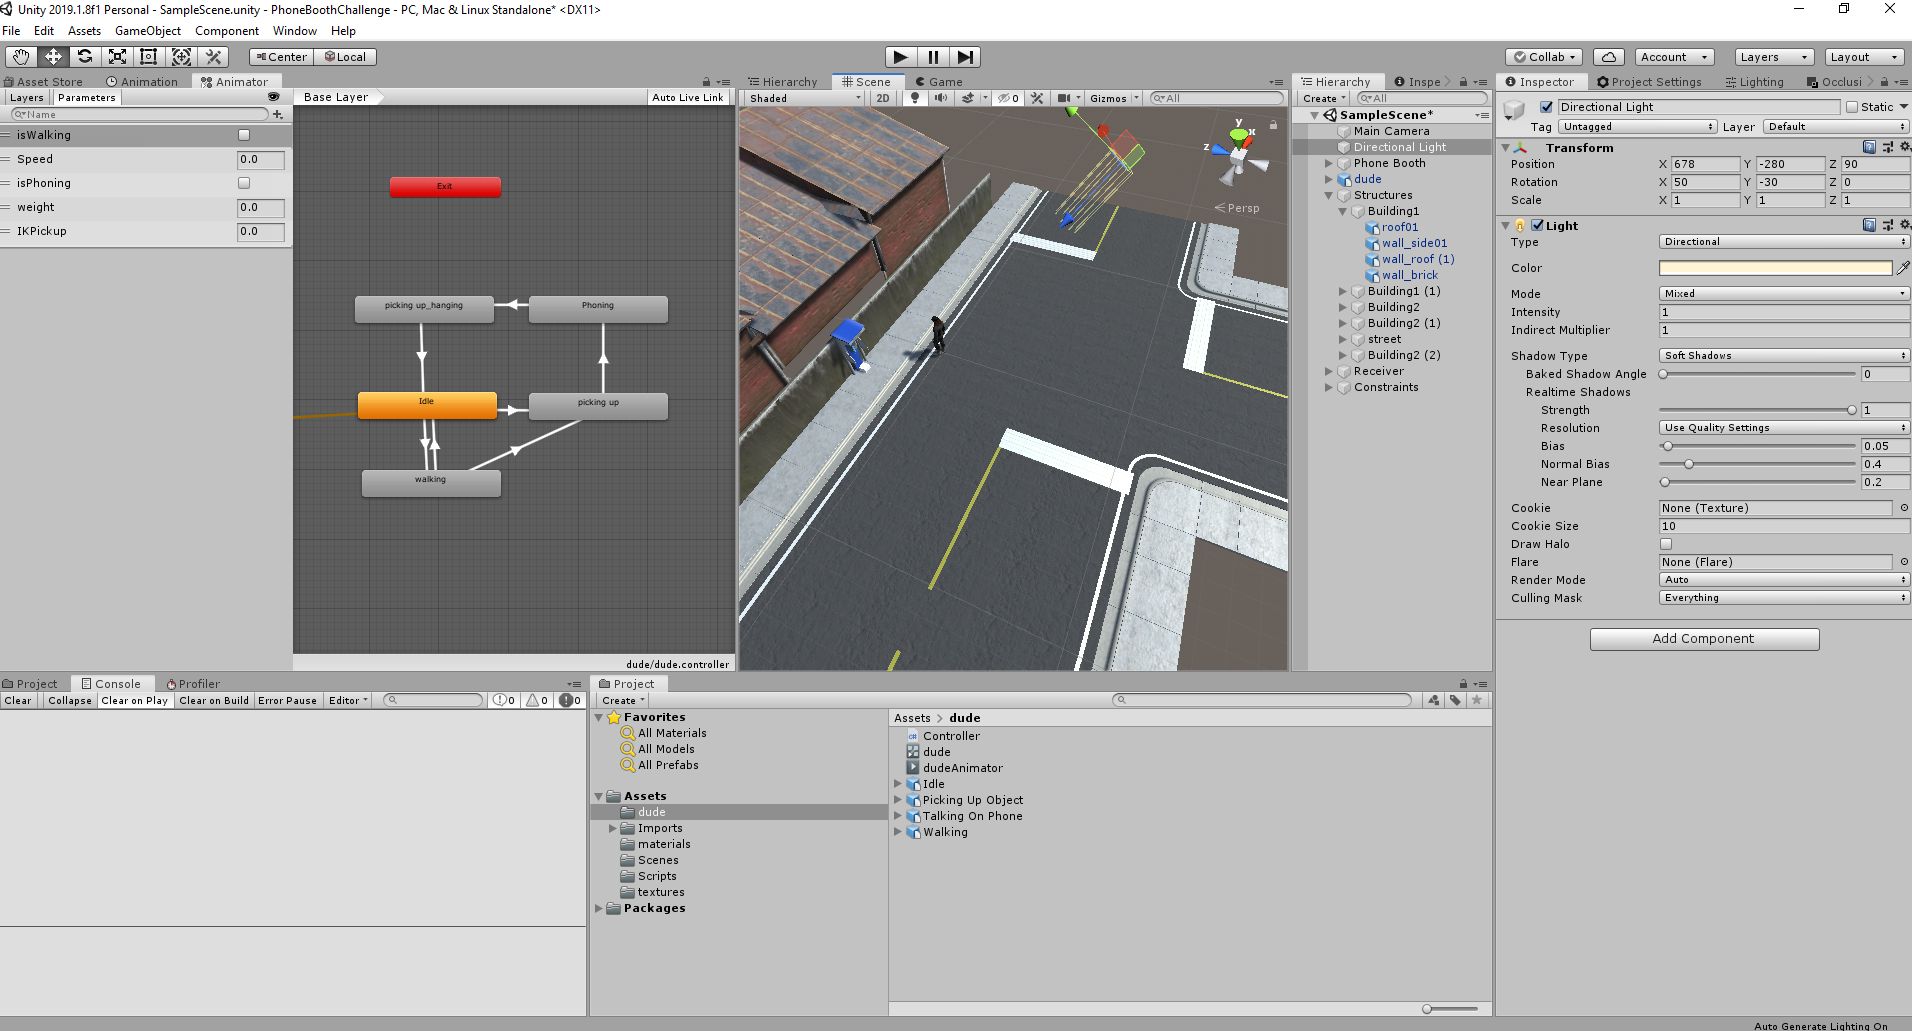The height and width of the screenshot is (1031, 1912).
Task: Open the Shadow Type dropdown
Action: point(1783,356)
